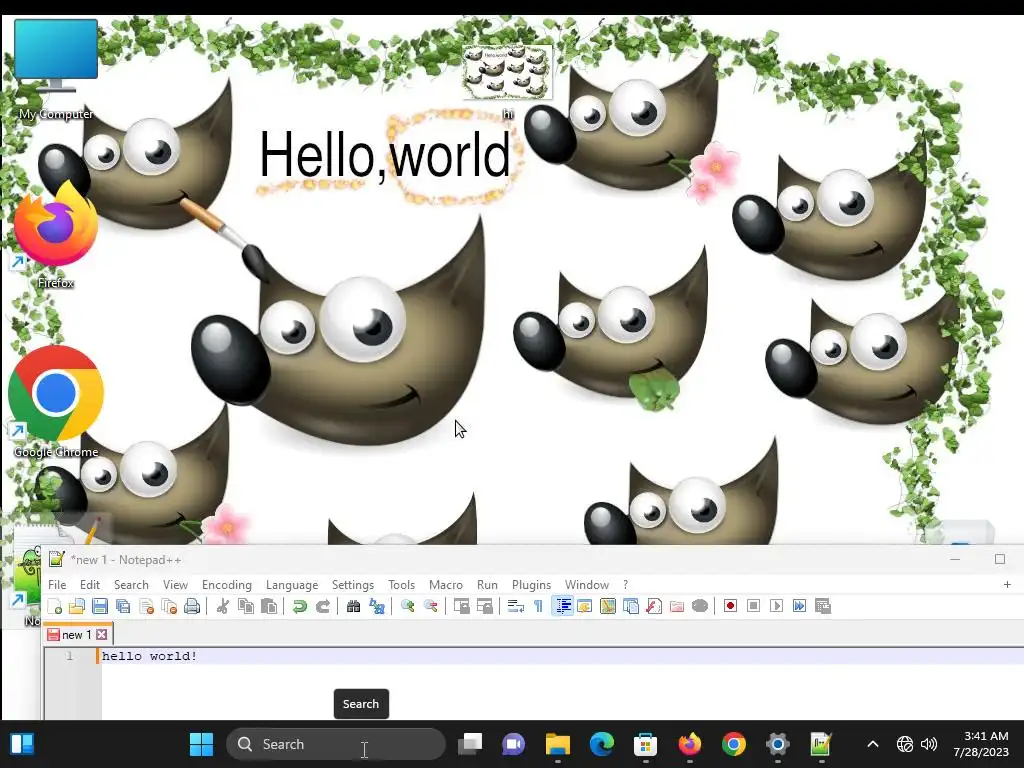The width and height of the screenshot is (1024, 768).
Task: Toggle word wrap in the toolbar
Action: 515,607
